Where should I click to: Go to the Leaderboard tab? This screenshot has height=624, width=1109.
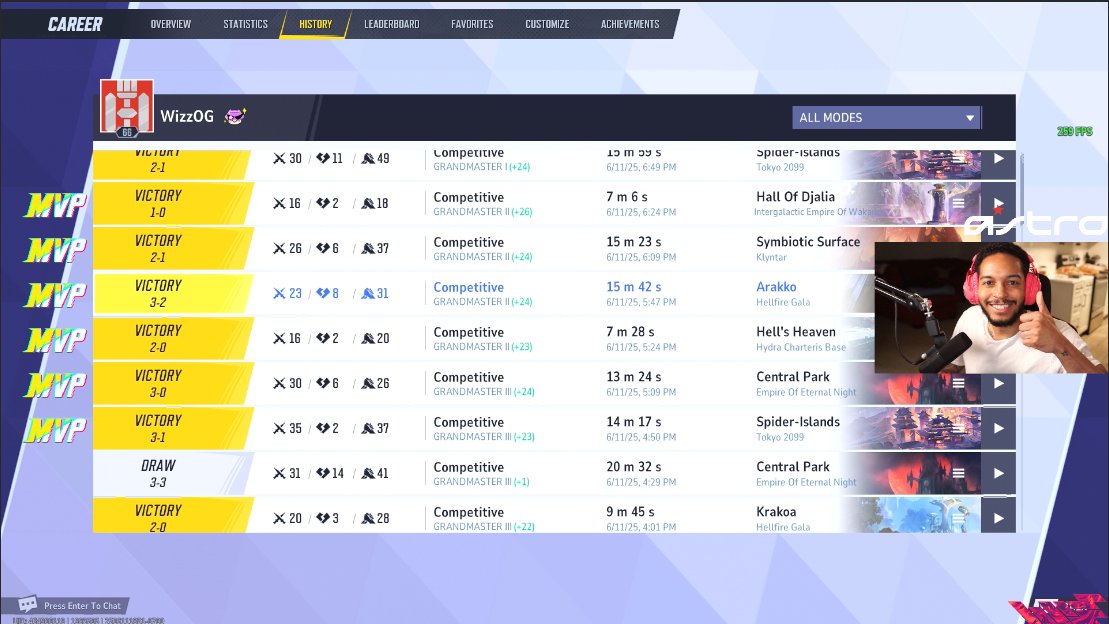392,24
